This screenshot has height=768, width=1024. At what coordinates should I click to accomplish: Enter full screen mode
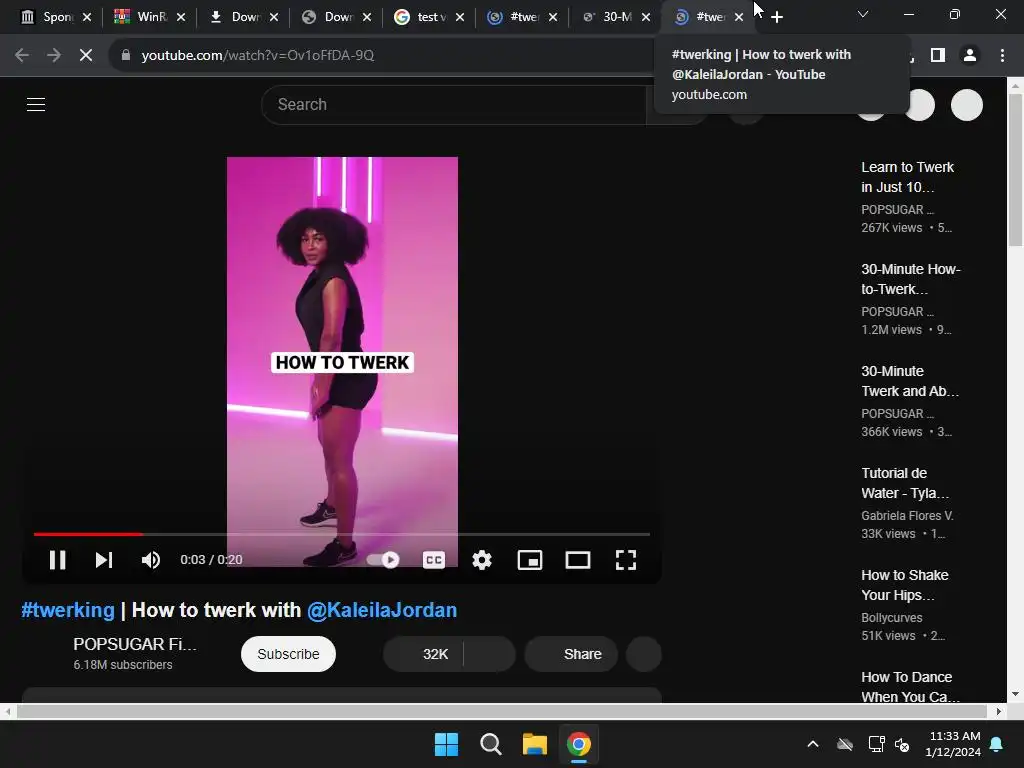coord(626,560)
